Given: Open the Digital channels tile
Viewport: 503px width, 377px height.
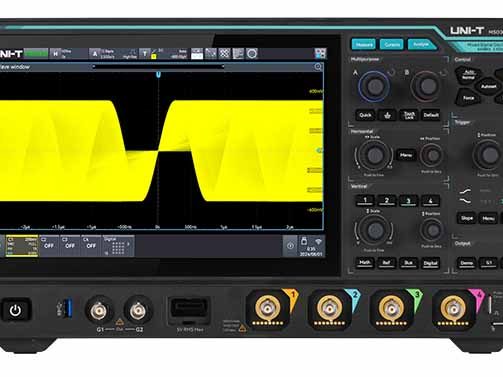Looking at the screenshot, I should tap(118, 246).
